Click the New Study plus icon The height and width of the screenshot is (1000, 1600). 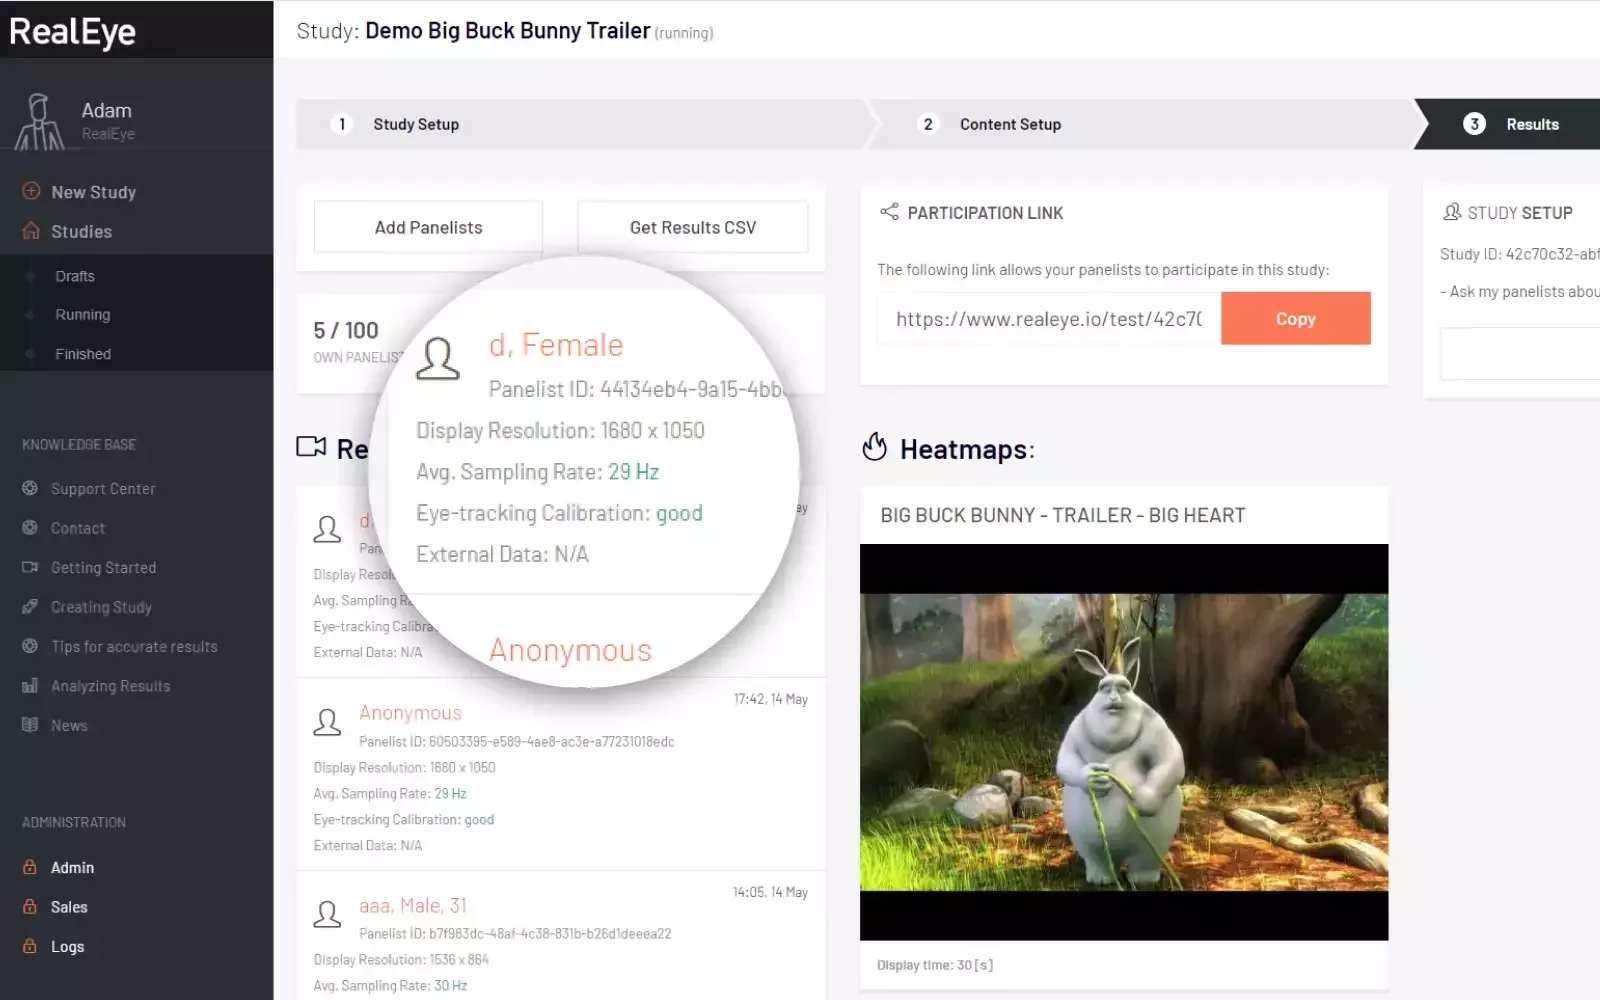coord(31,191)
